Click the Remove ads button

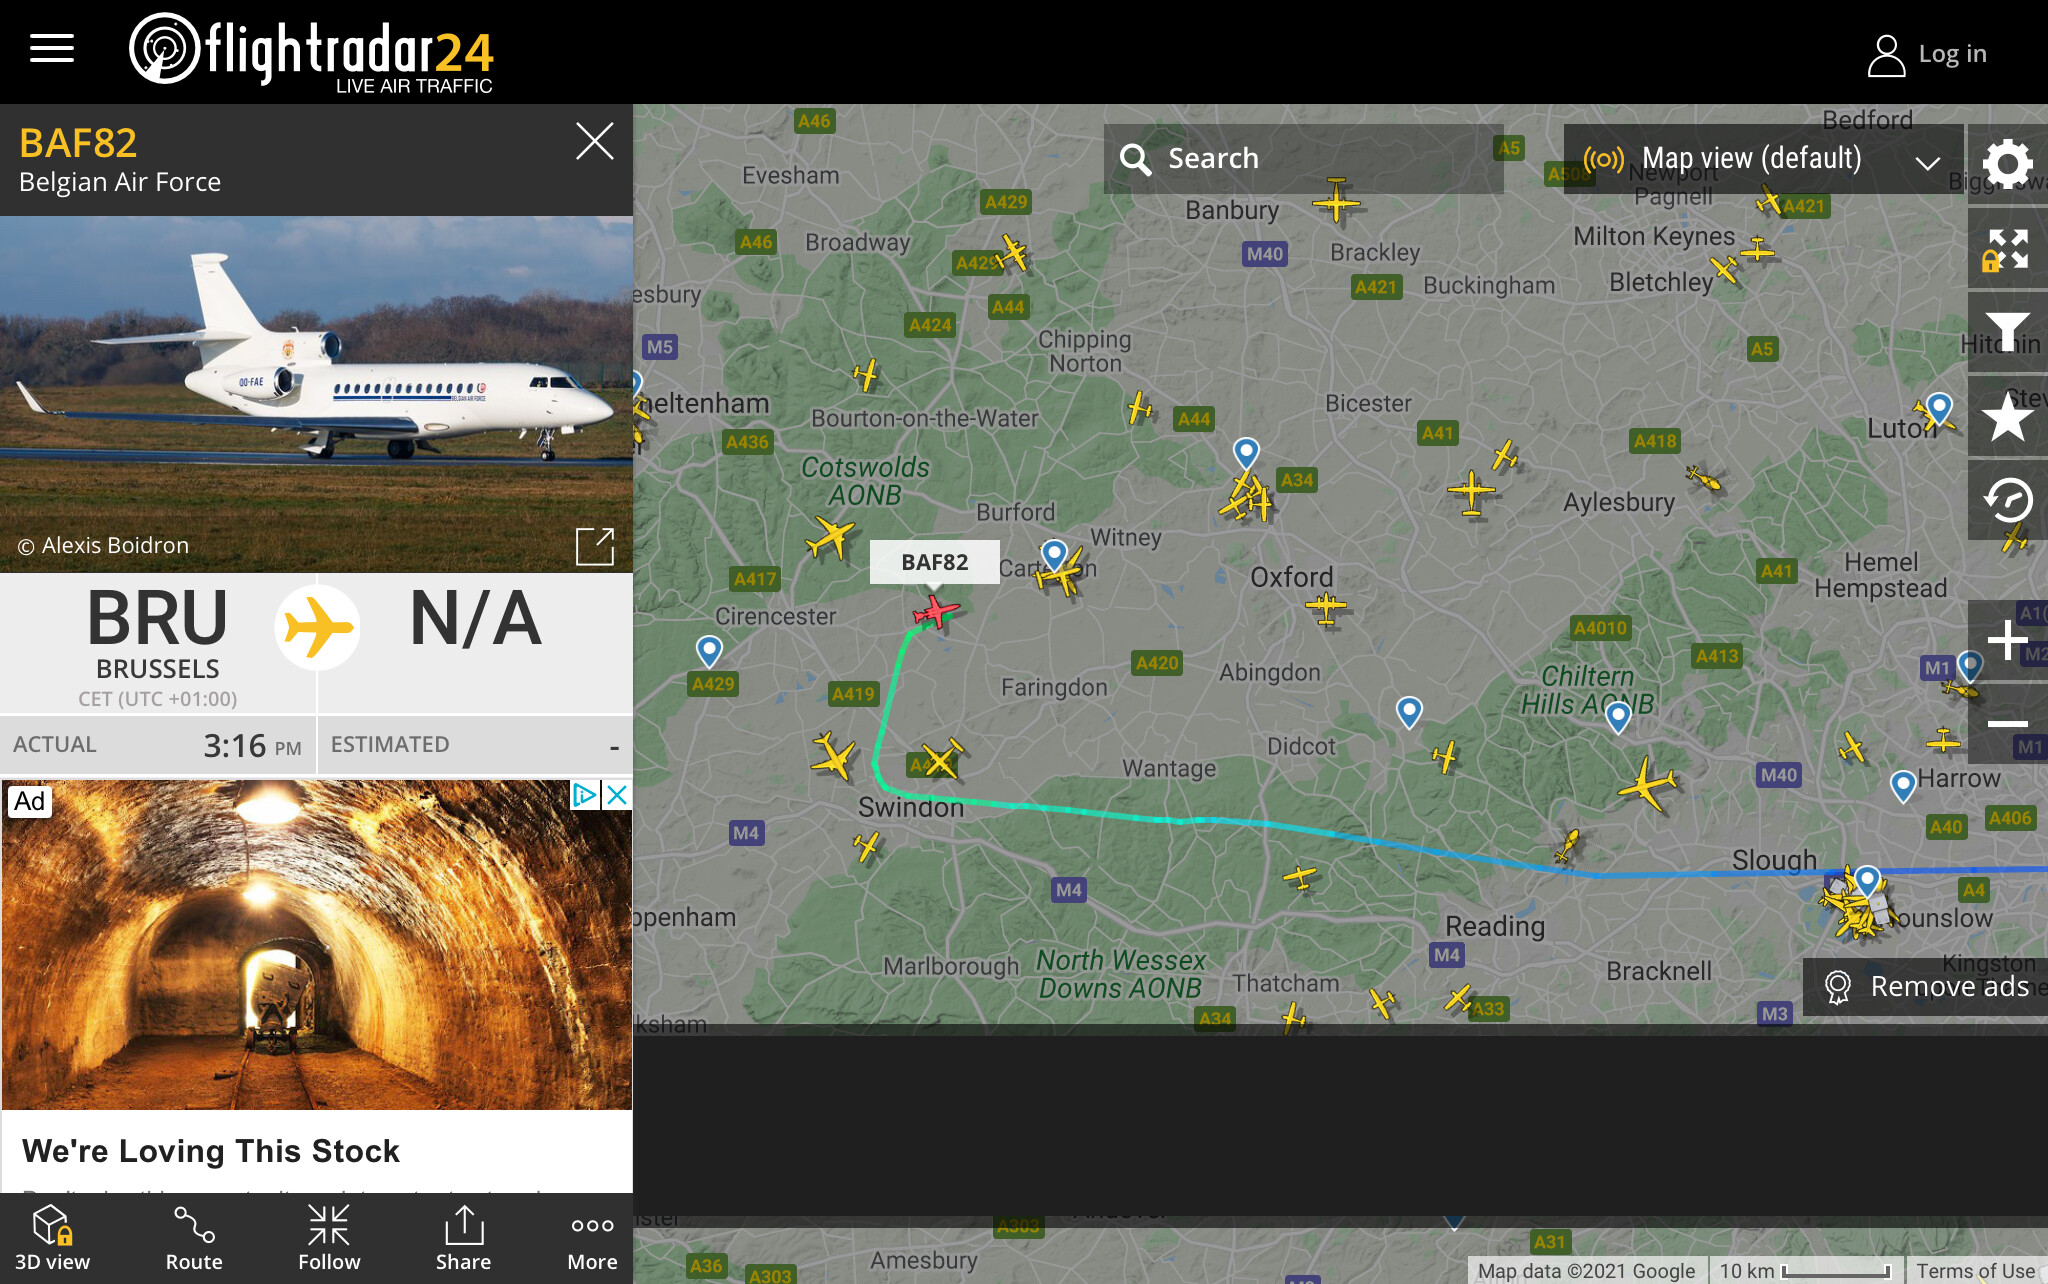[1926, 987]
